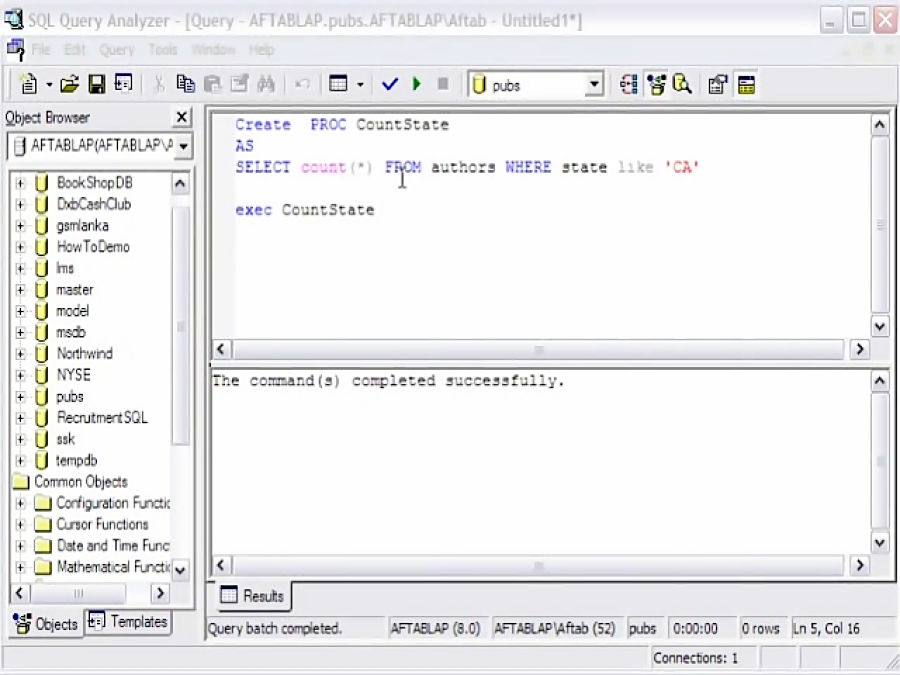Screen dimensions: 900x675
Task: Expand the Common Objects Cursor Functions folder
Action: point(20,525)
